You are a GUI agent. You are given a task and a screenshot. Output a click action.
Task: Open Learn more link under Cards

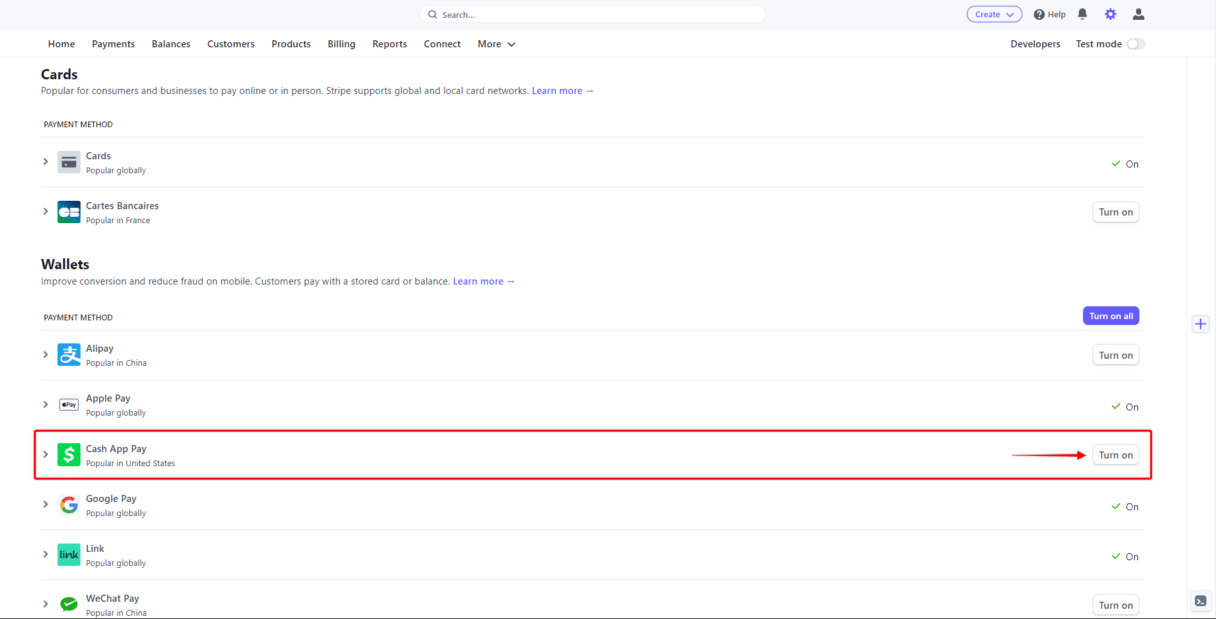(563, 91)
